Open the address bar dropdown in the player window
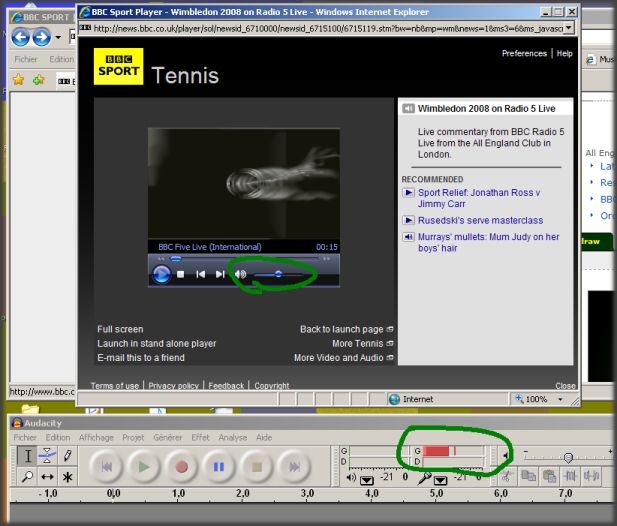617x526 pixels. pos(569,28)
